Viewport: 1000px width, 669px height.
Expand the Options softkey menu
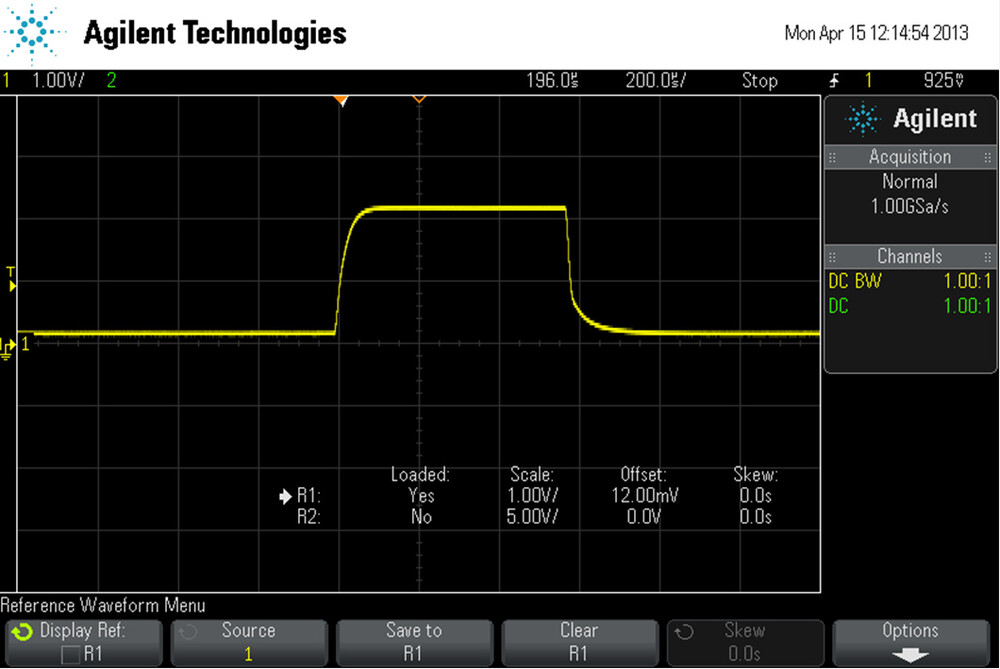point(910,641)
